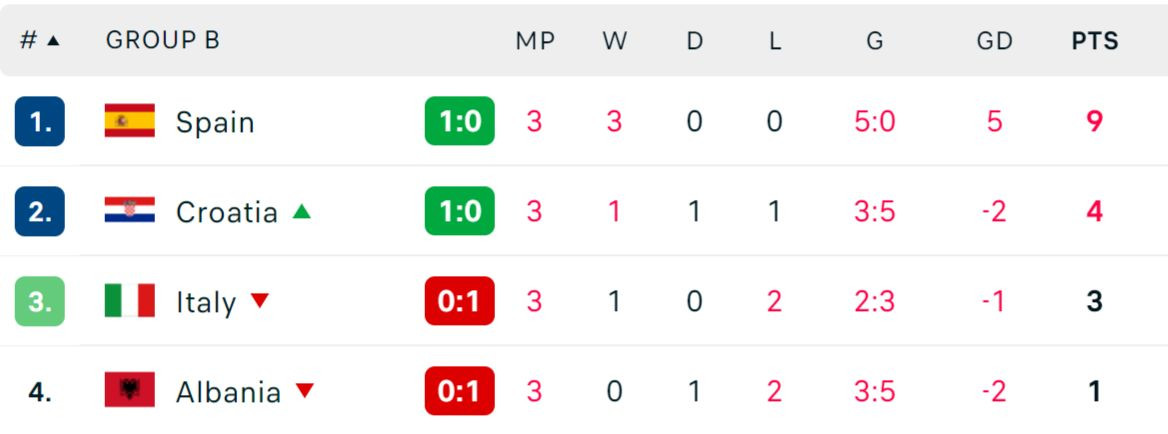Open Spain team link
The height and width of the screenshot is (434, 1168).
215,122
